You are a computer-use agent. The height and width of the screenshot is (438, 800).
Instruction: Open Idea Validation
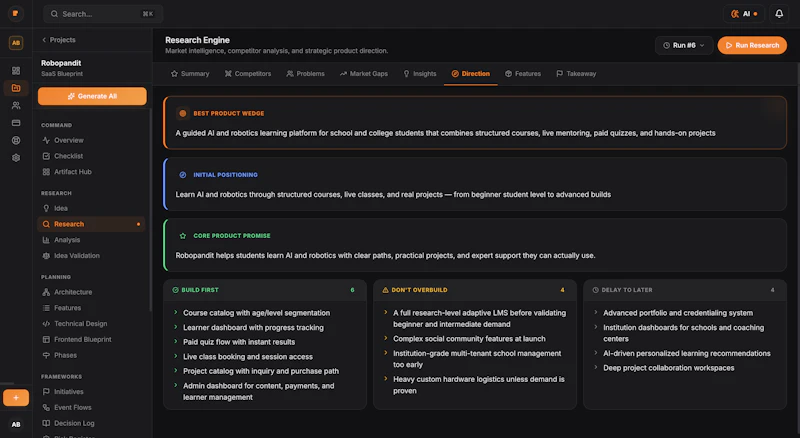(92, 256)
